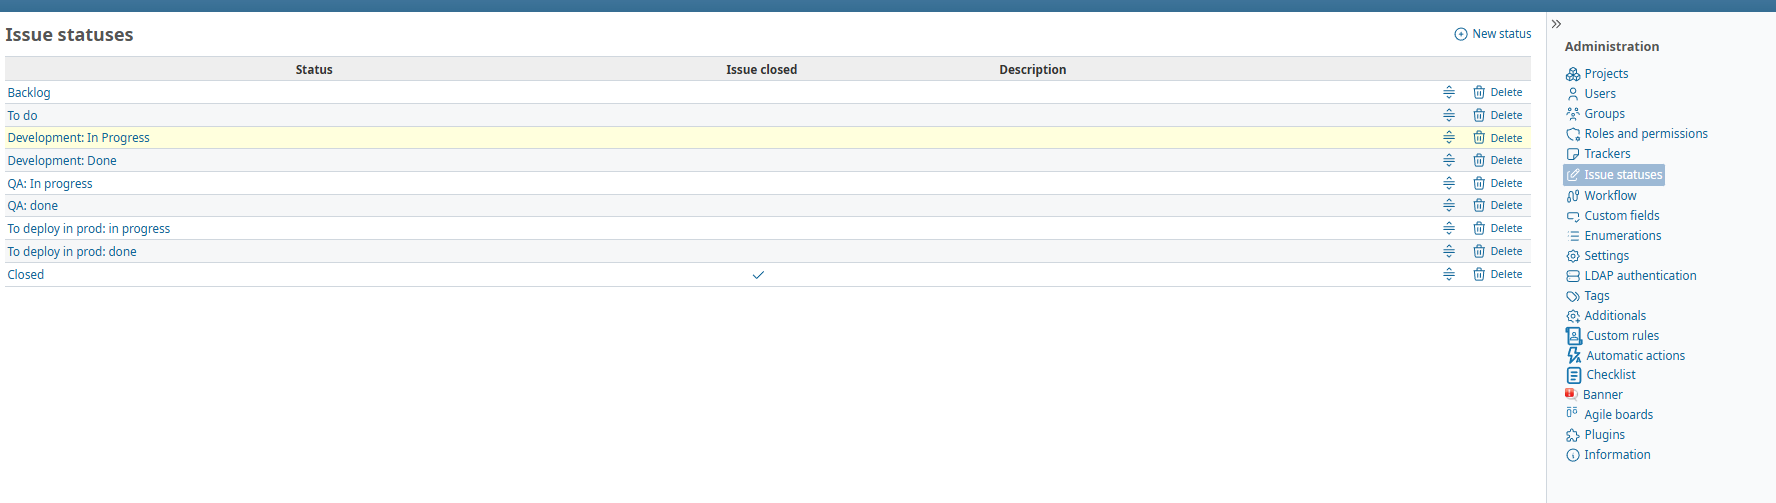This screenshot has width=1776, height=503.
Task: Click the plus icon beside New status
Action: tap(1460, 34)
